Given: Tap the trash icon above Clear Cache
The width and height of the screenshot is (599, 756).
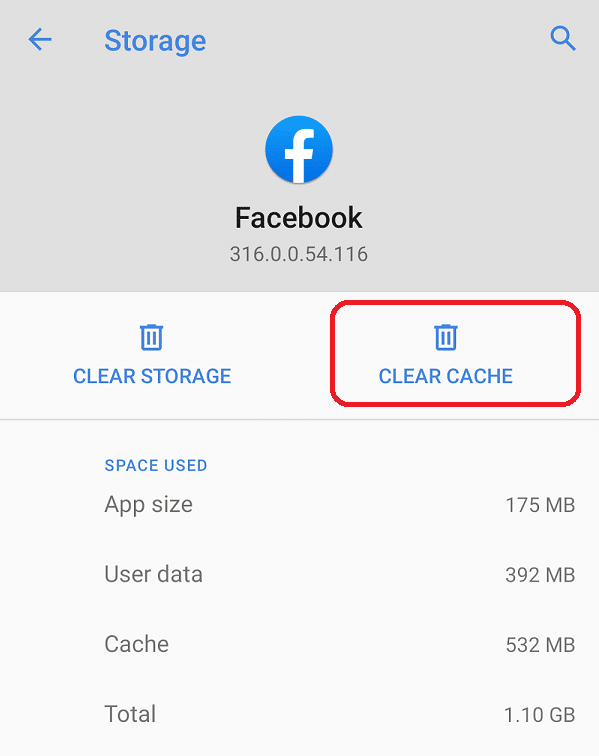Looking at the screenshot, I should (446, 337).
